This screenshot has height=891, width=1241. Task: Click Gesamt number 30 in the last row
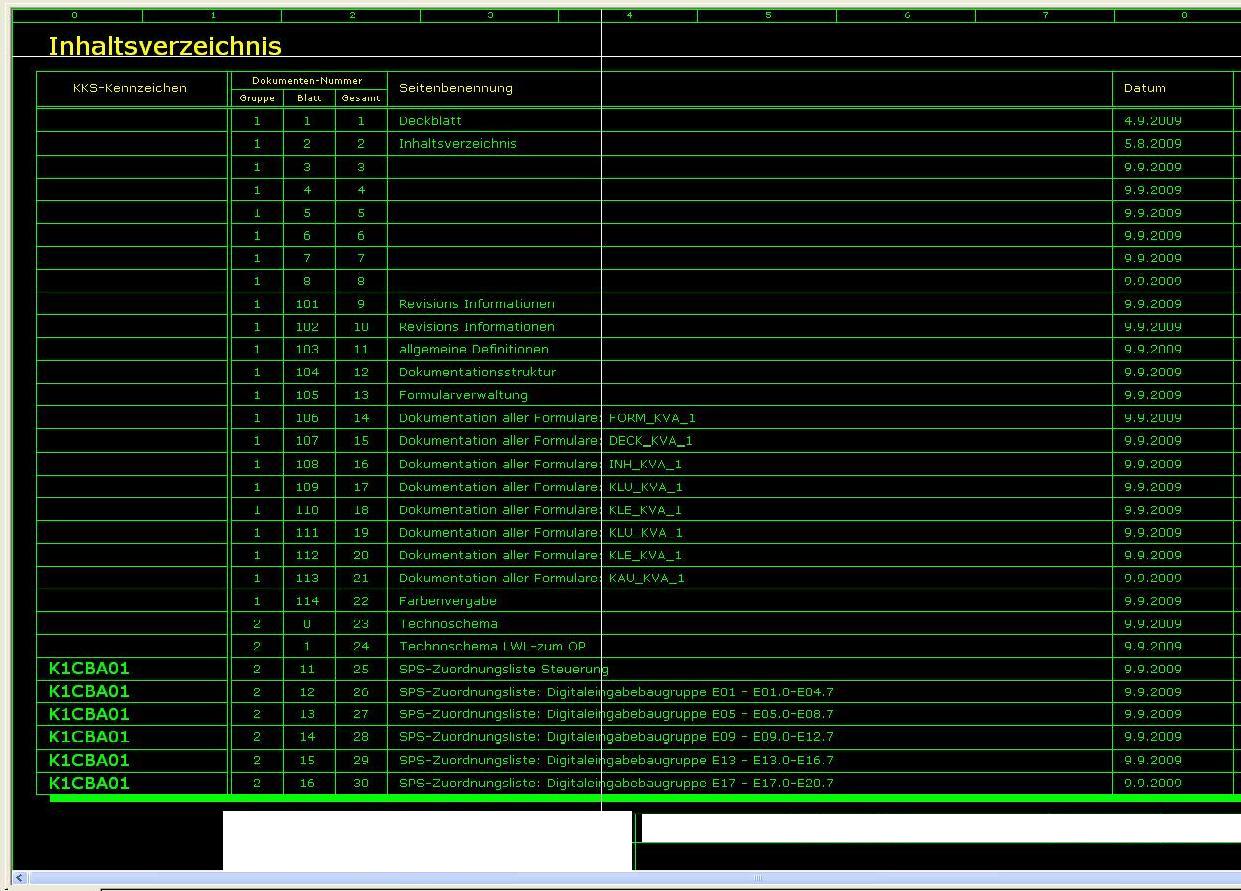pyautogui.click(x=361, y=783)
